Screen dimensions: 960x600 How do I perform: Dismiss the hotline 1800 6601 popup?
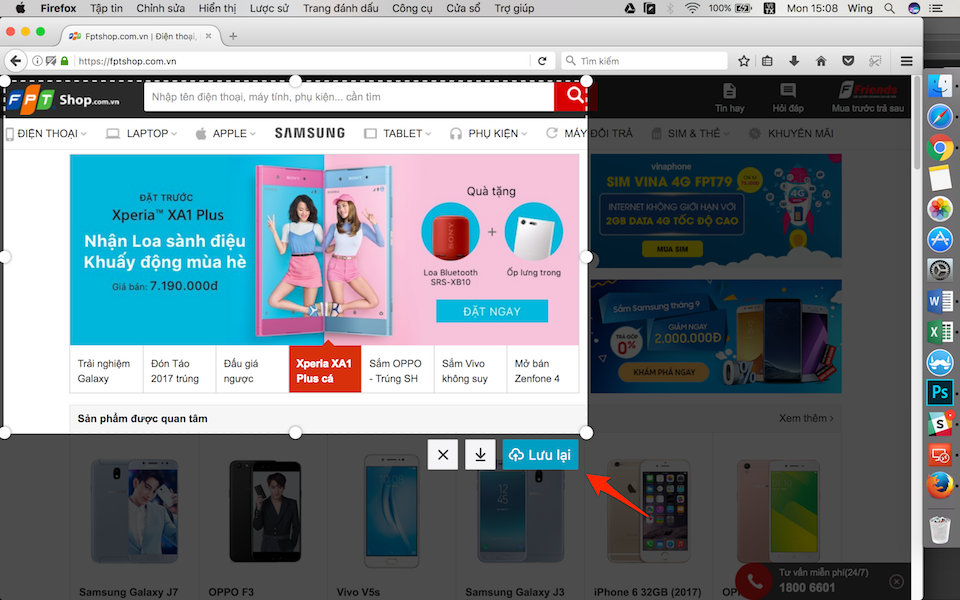click(896, 581)
